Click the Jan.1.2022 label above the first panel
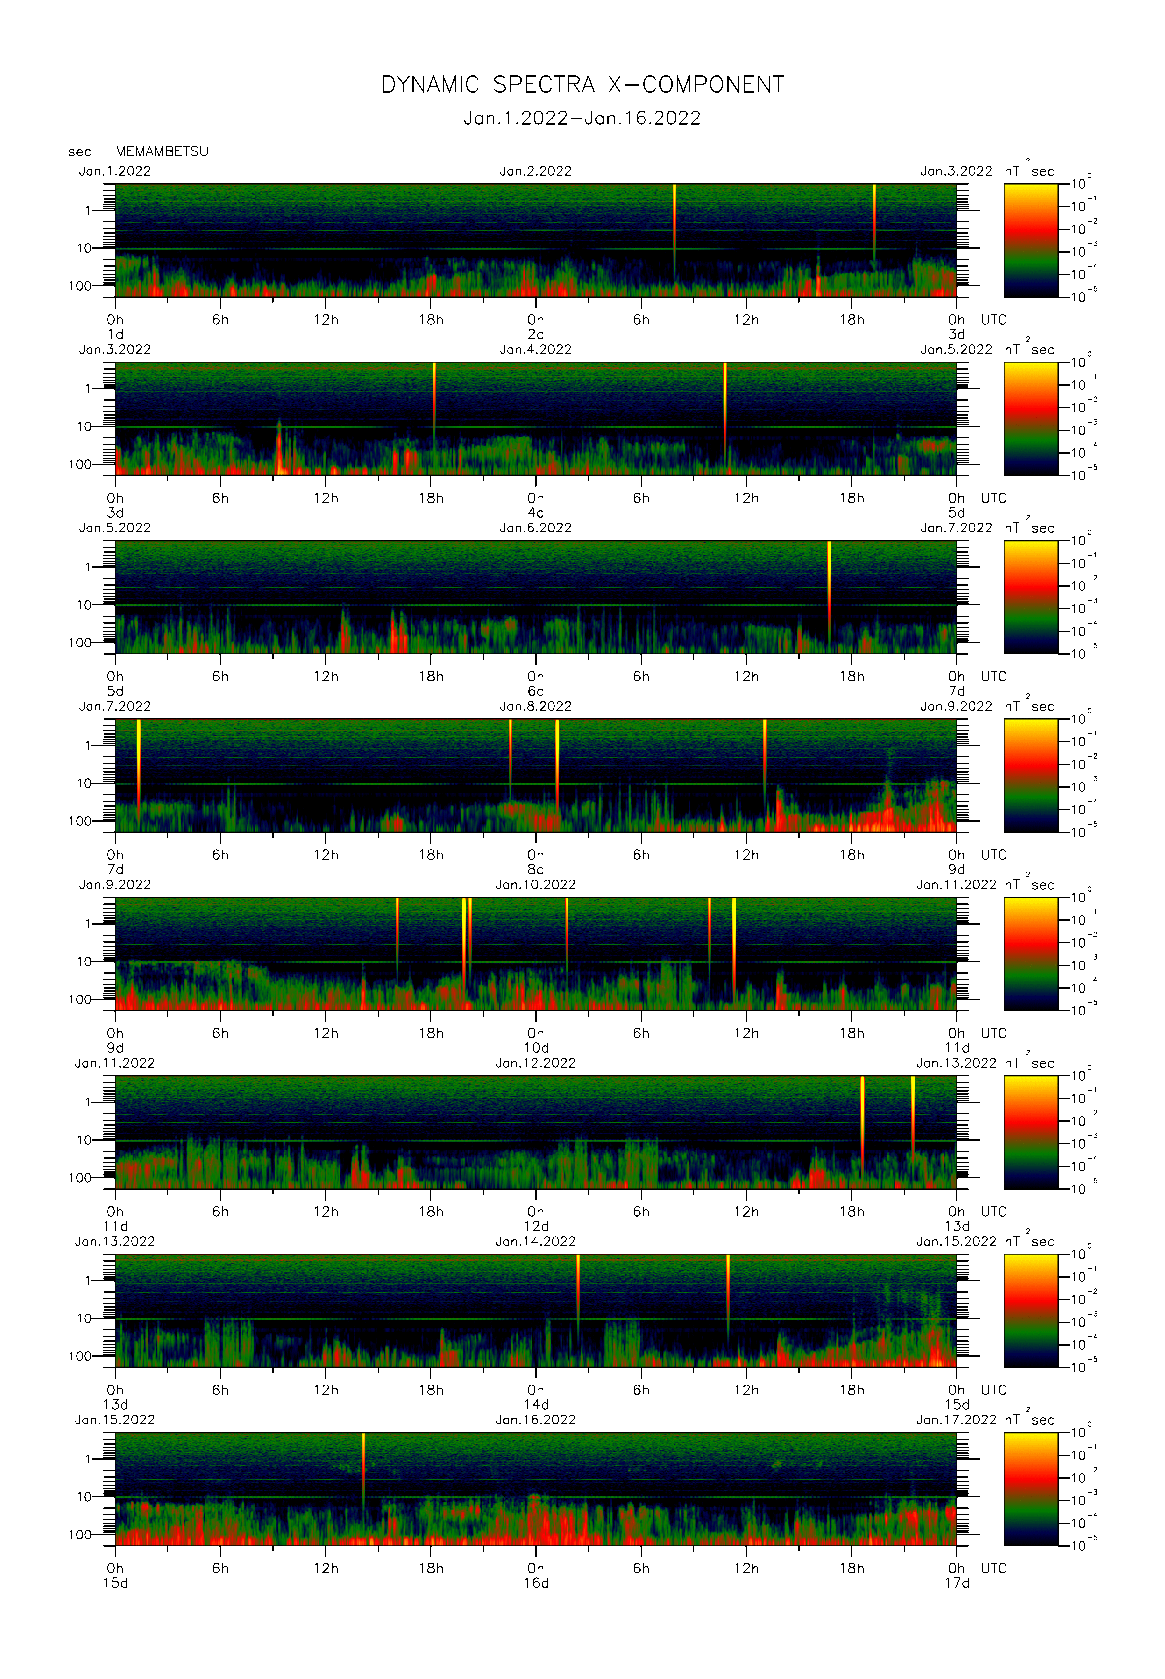Image resolution: width=1165 pixels, height=1679 pixels. 115,171
